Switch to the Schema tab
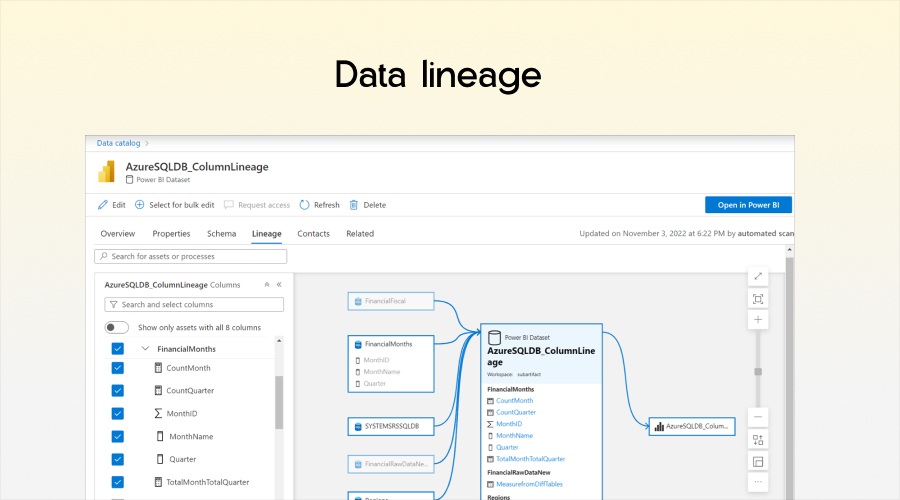900x500 pixels. point(222,234)
